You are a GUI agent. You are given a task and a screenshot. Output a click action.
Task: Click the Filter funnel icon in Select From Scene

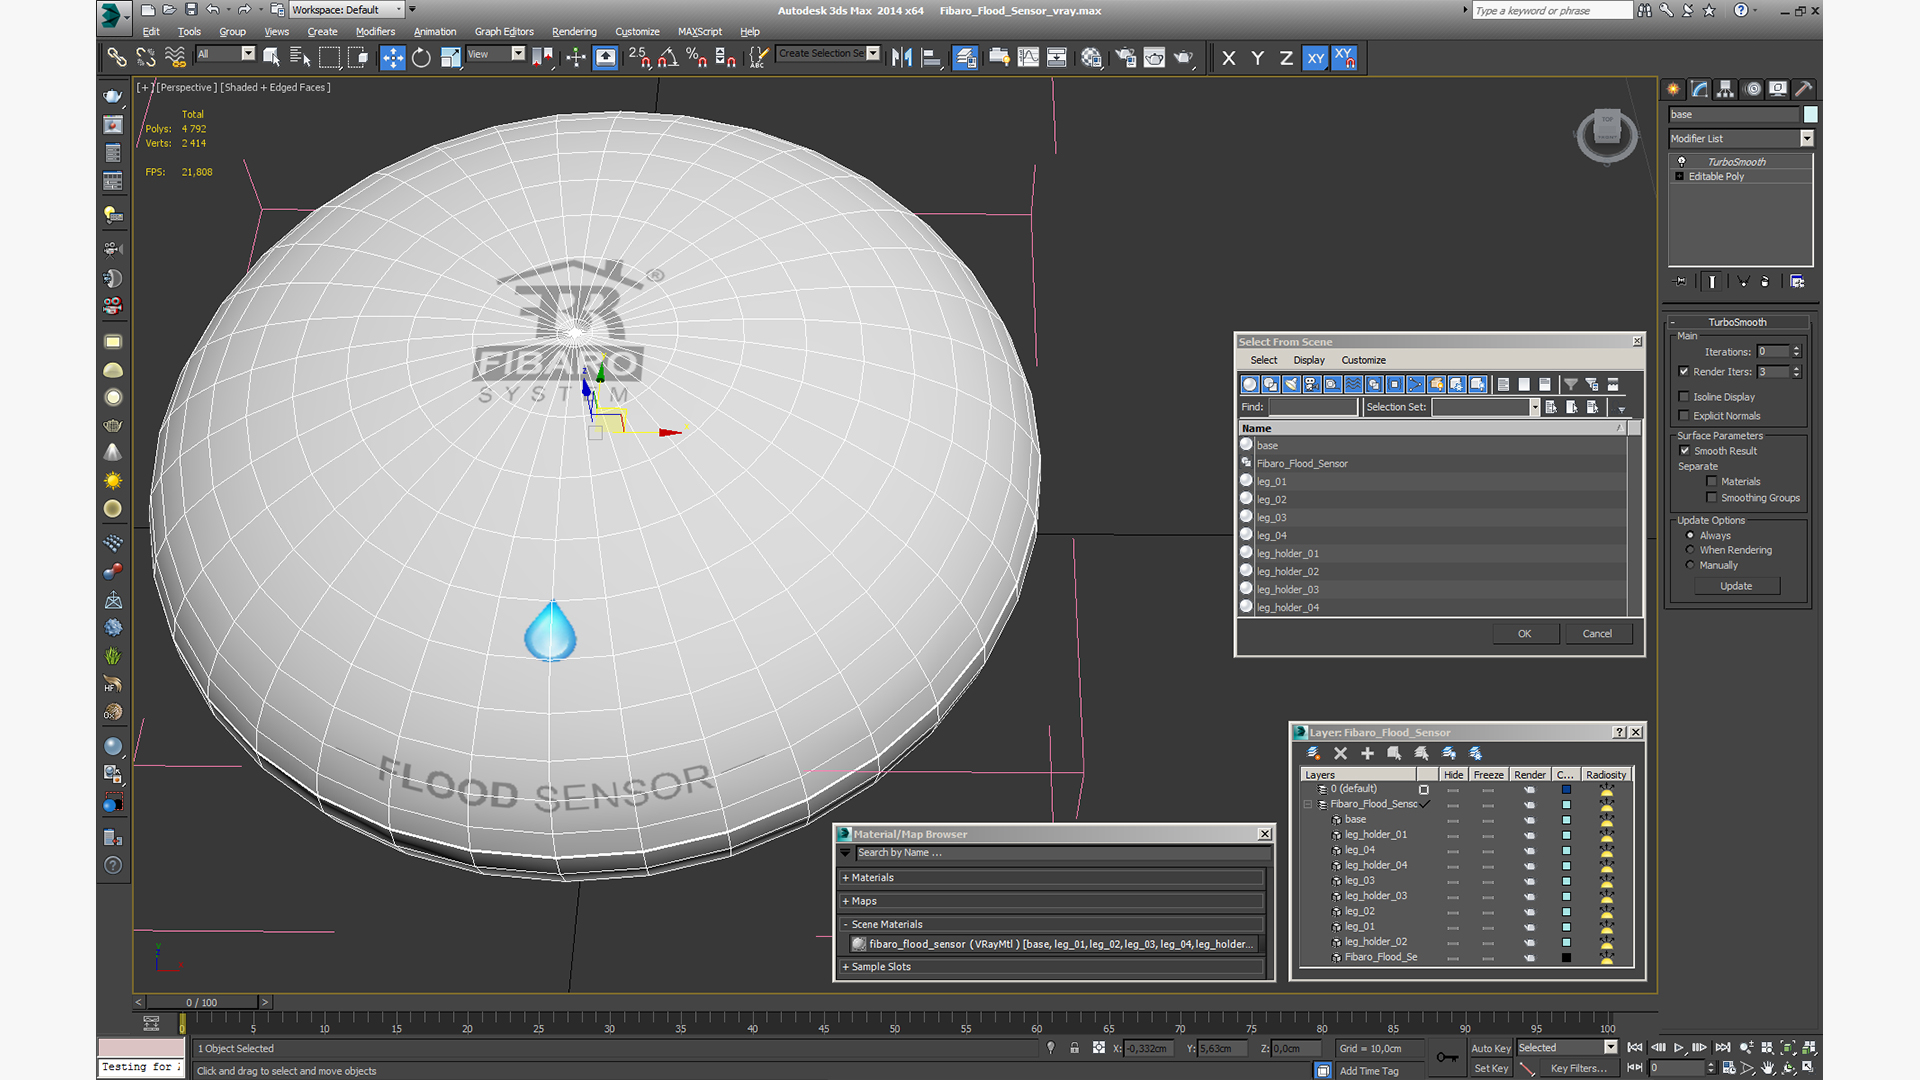pos(1570,384)
